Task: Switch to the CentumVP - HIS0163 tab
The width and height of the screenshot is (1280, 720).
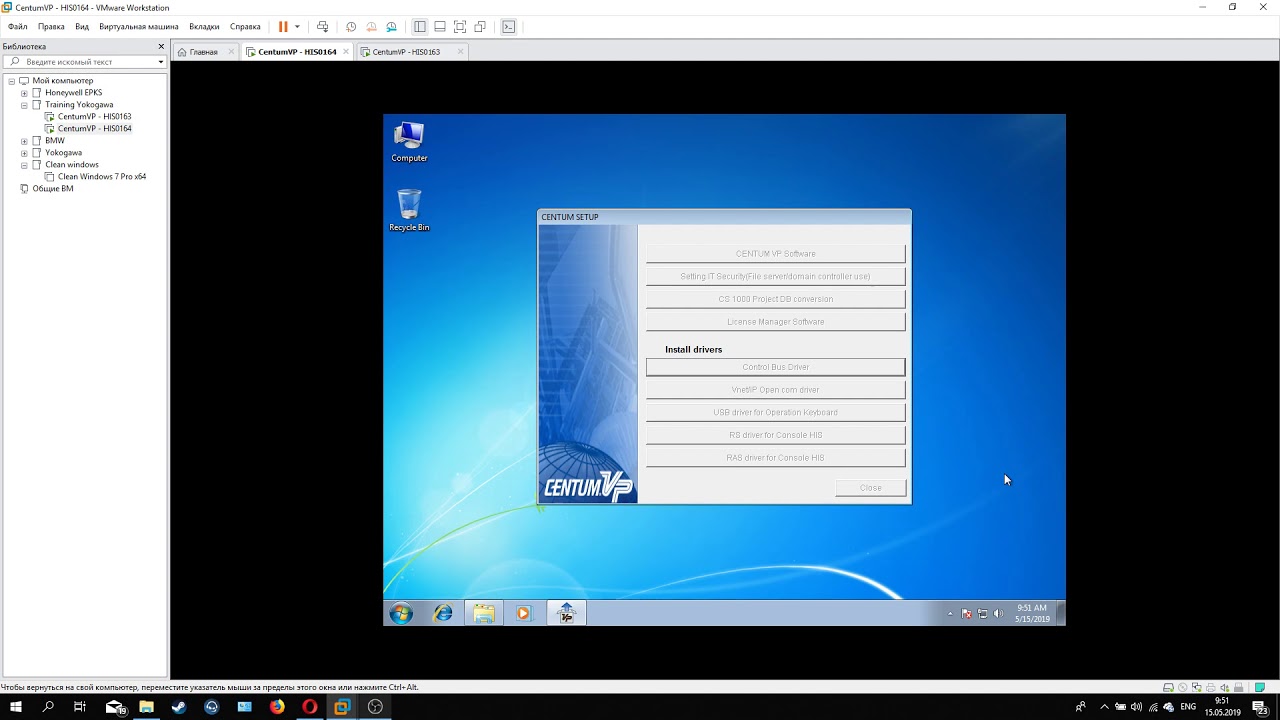Action: point(406,52)
